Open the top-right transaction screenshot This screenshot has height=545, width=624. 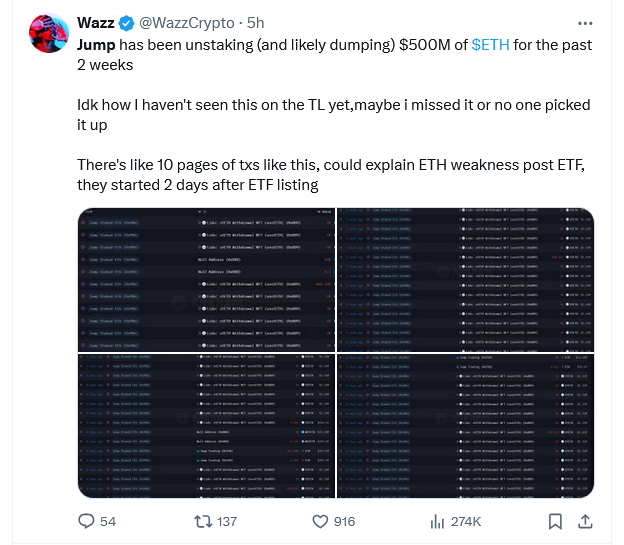(466, 280)
